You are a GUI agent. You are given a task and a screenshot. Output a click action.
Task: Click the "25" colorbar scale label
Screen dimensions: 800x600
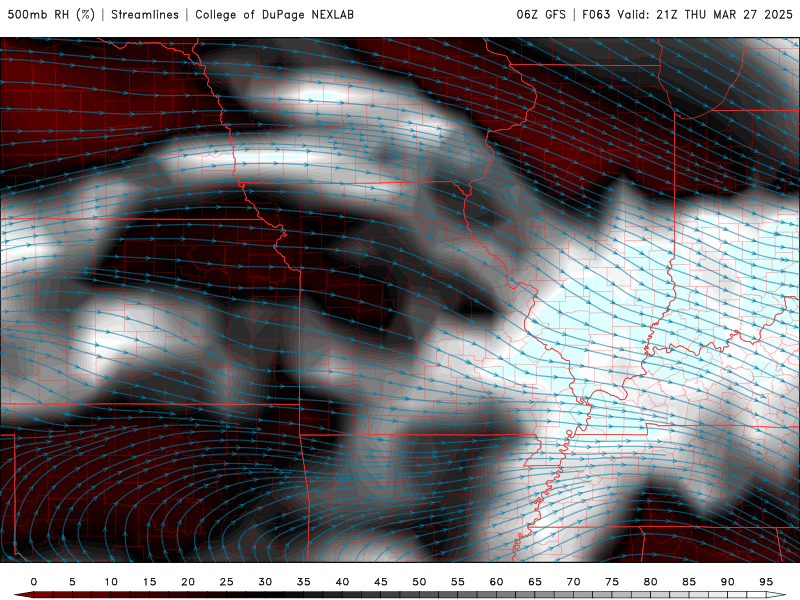pyautogui.click(x=227, y=582)
